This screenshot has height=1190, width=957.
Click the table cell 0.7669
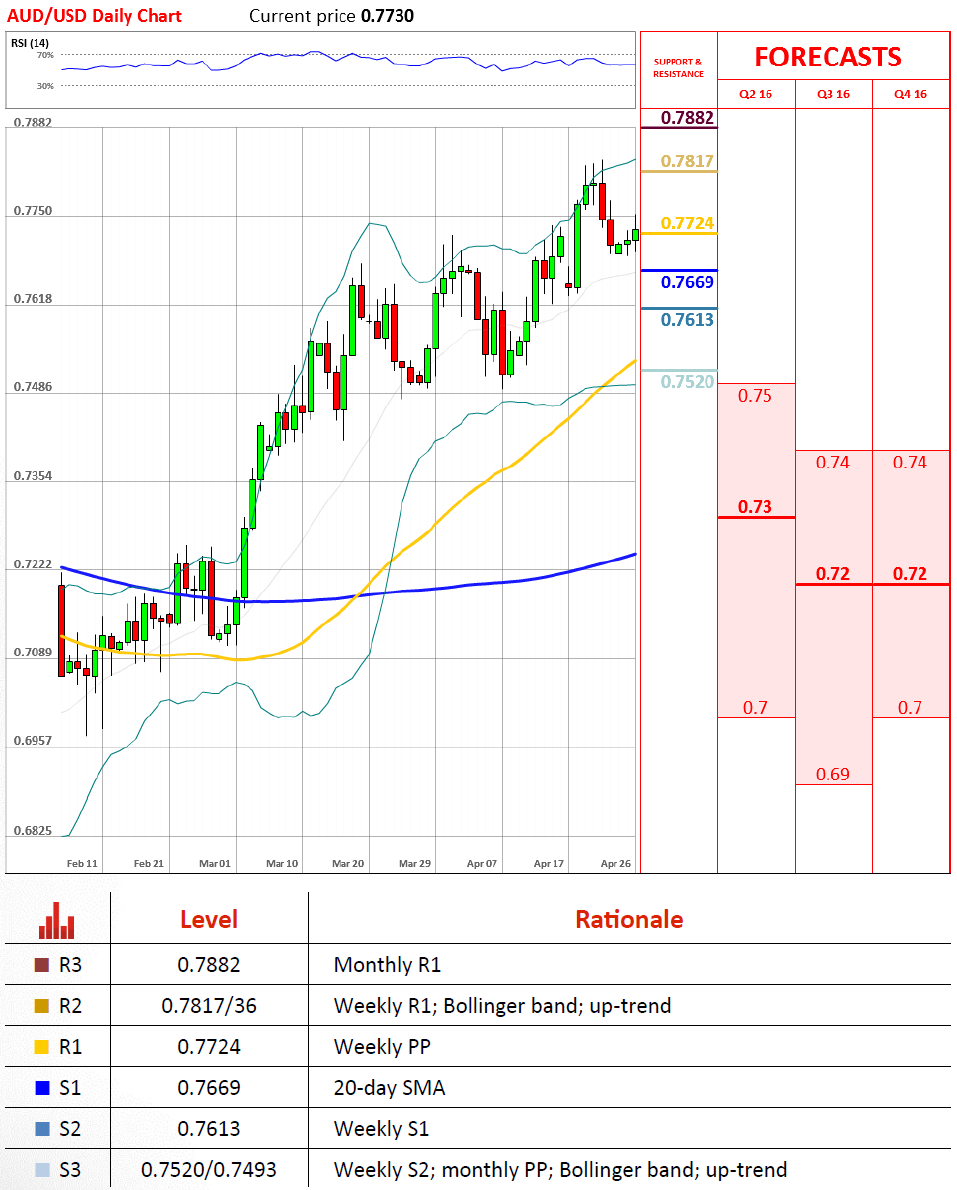(x=209, y=1088)
